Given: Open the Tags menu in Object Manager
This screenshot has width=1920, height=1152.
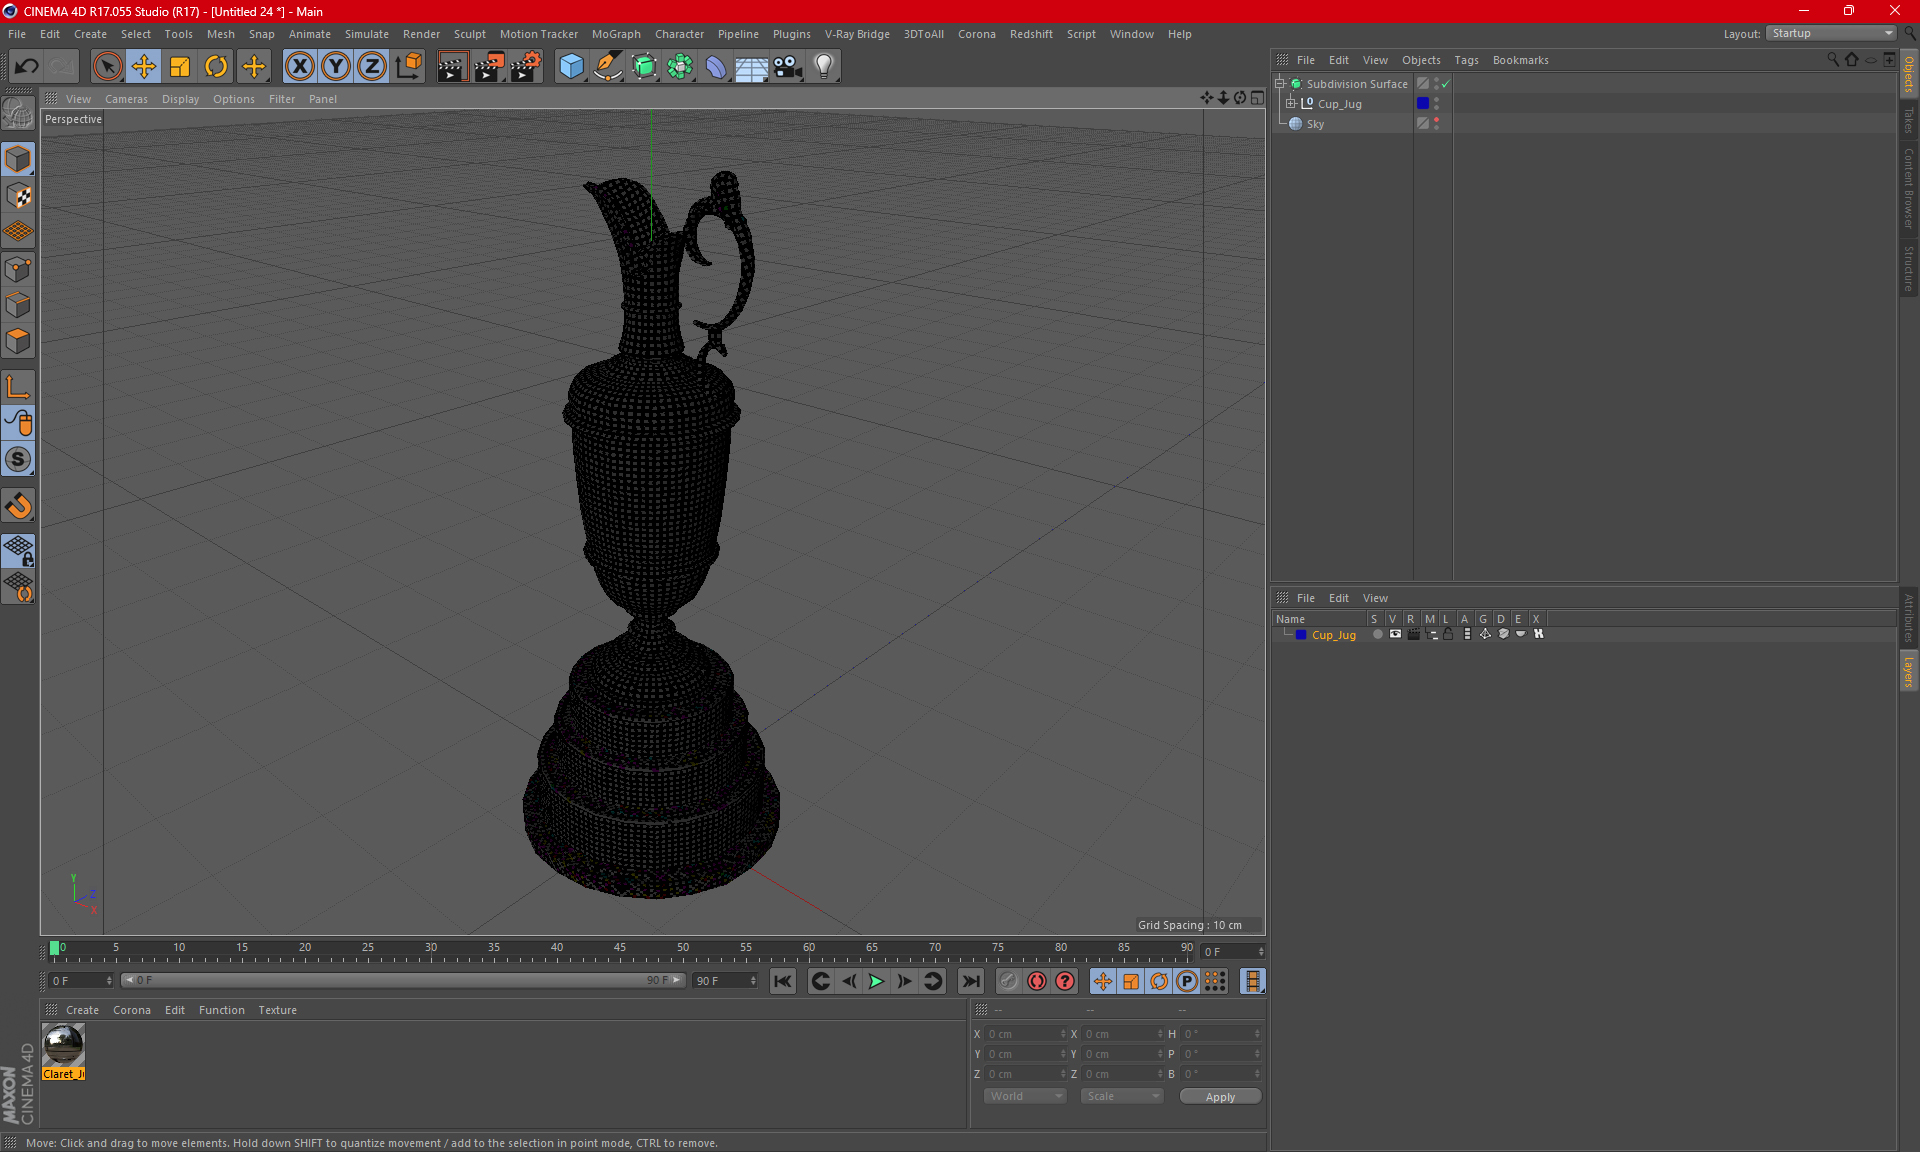Looking at the screenshot, I should tap(1466, 60).
